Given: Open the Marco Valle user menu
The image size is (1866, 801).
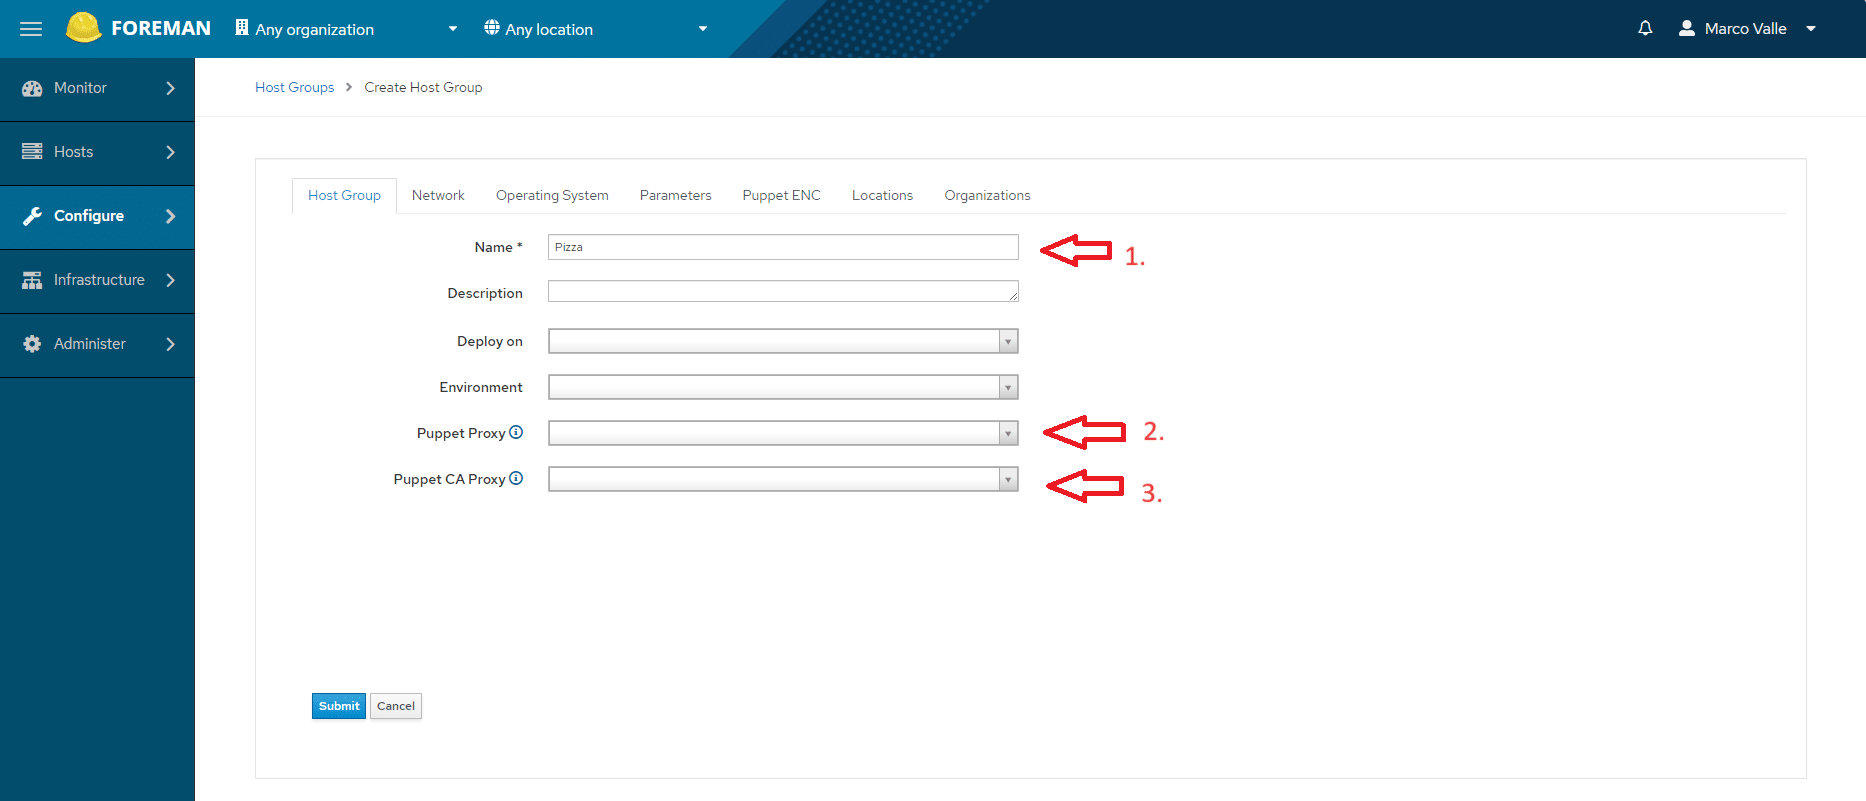Looking at the screenshot, I should point(1747,29).
